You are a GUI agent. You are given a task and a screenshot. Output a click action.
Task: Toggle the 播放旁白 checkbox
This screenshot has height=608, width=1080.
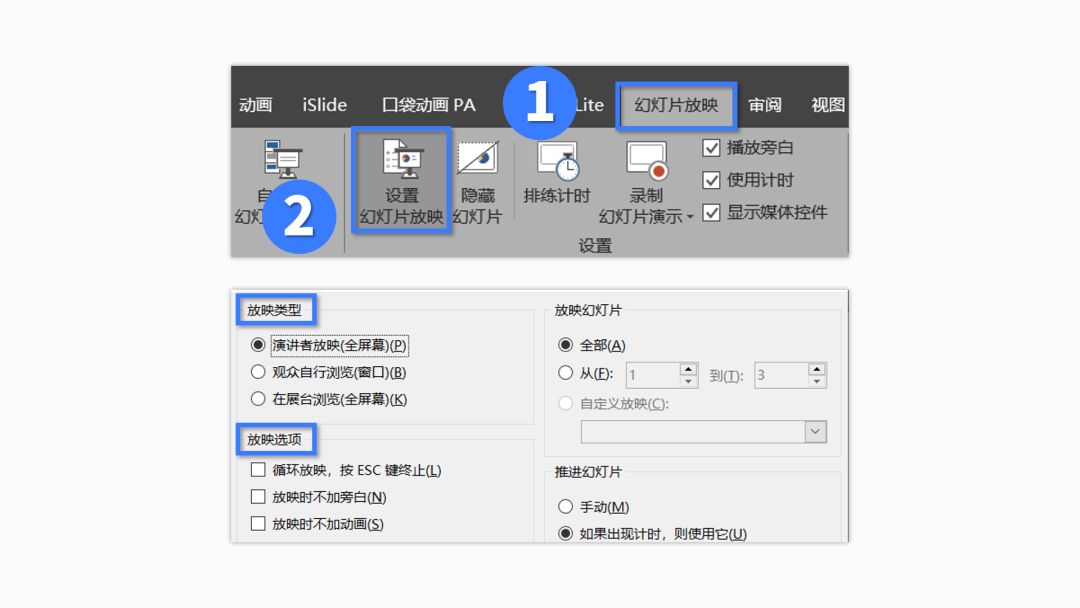712,148
